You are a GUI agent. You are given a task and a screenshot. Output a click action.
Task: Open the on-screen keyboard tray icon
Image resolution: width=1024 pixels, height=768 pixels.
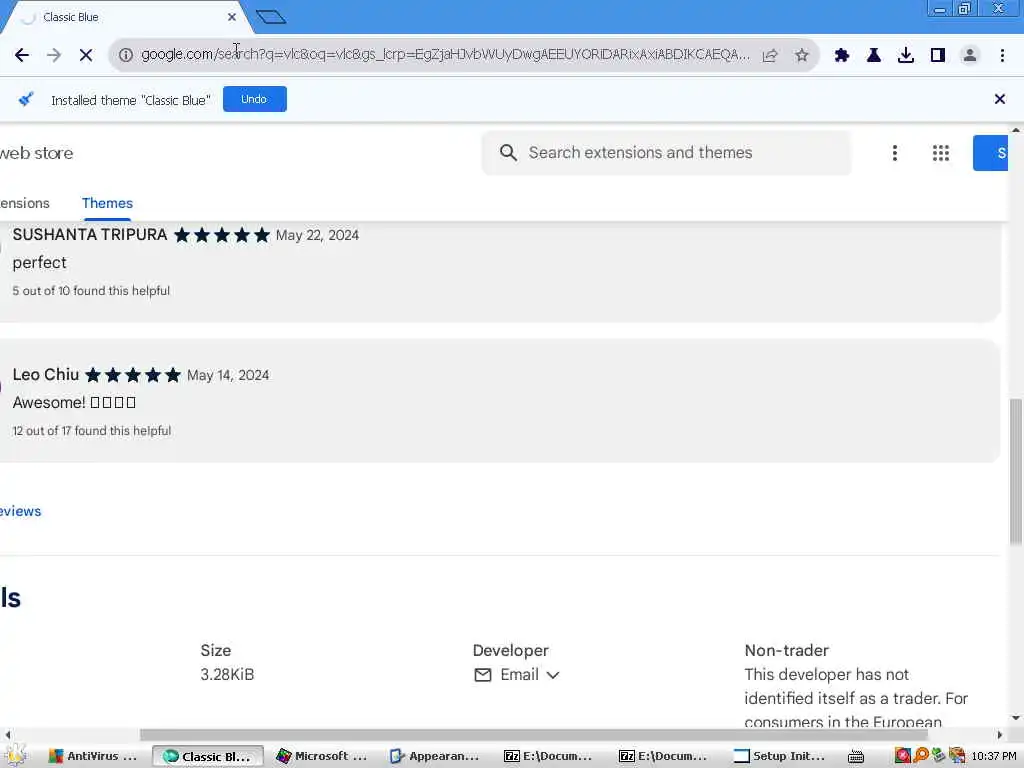click(x=856, y=756)
